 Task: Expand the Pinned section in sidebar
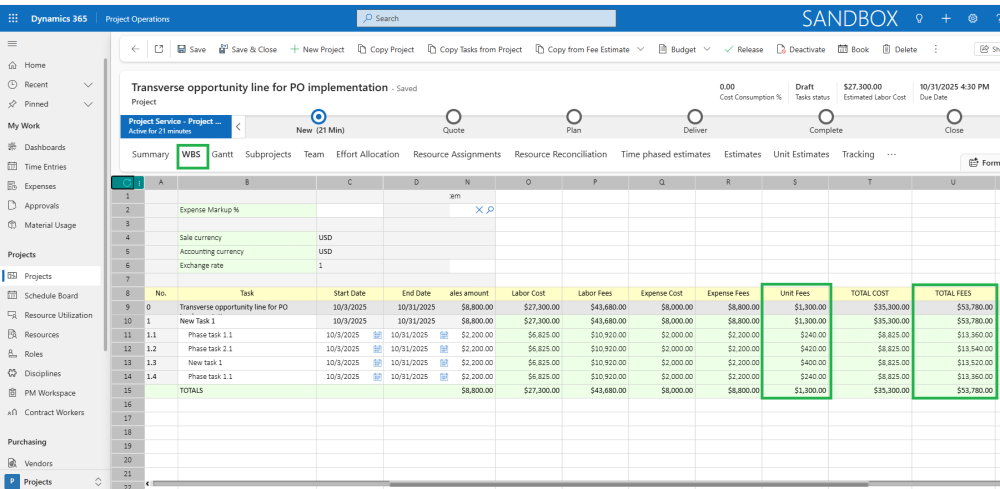click(x=88, y=104)
